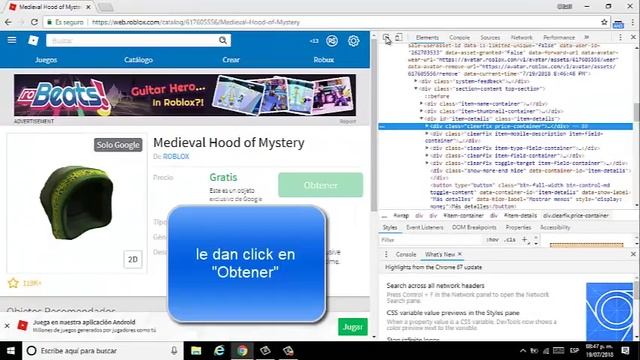Open the Roblox settings gear
This screenshot has height=360, width=640.
pyautogui.click(x=353, y=41)
